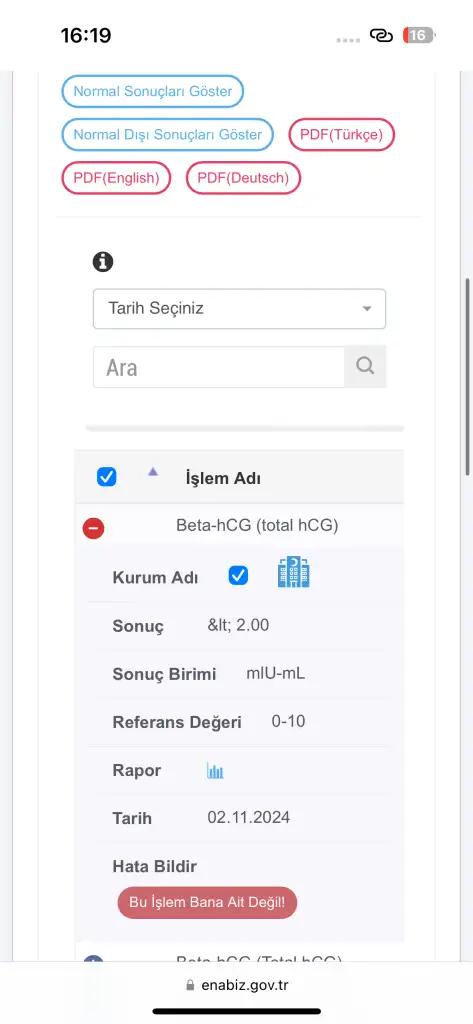
Task: Open the Rapor bar chart icon
Action: tap(215, 771)
